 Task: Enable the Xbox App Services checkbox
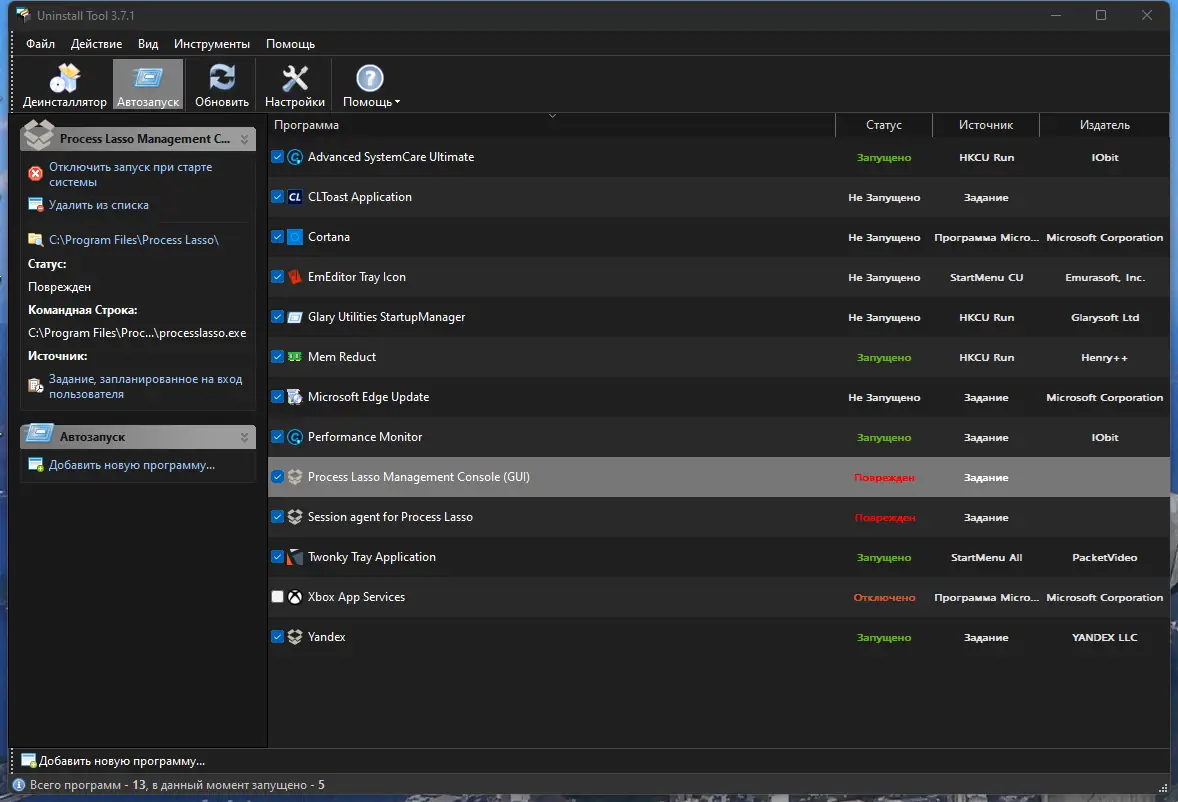coord(277,596)
